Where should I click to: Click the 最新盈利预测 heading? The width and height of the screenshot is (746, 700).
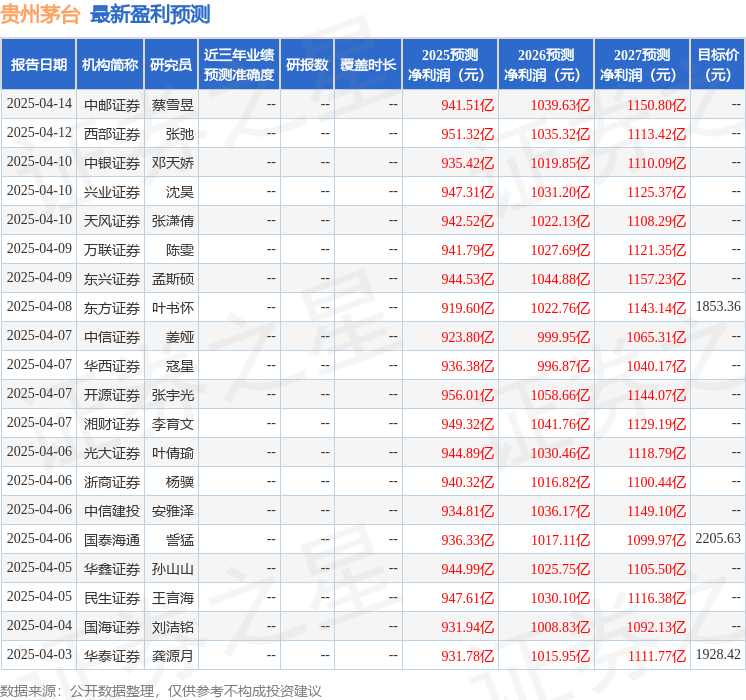(150, 14)
